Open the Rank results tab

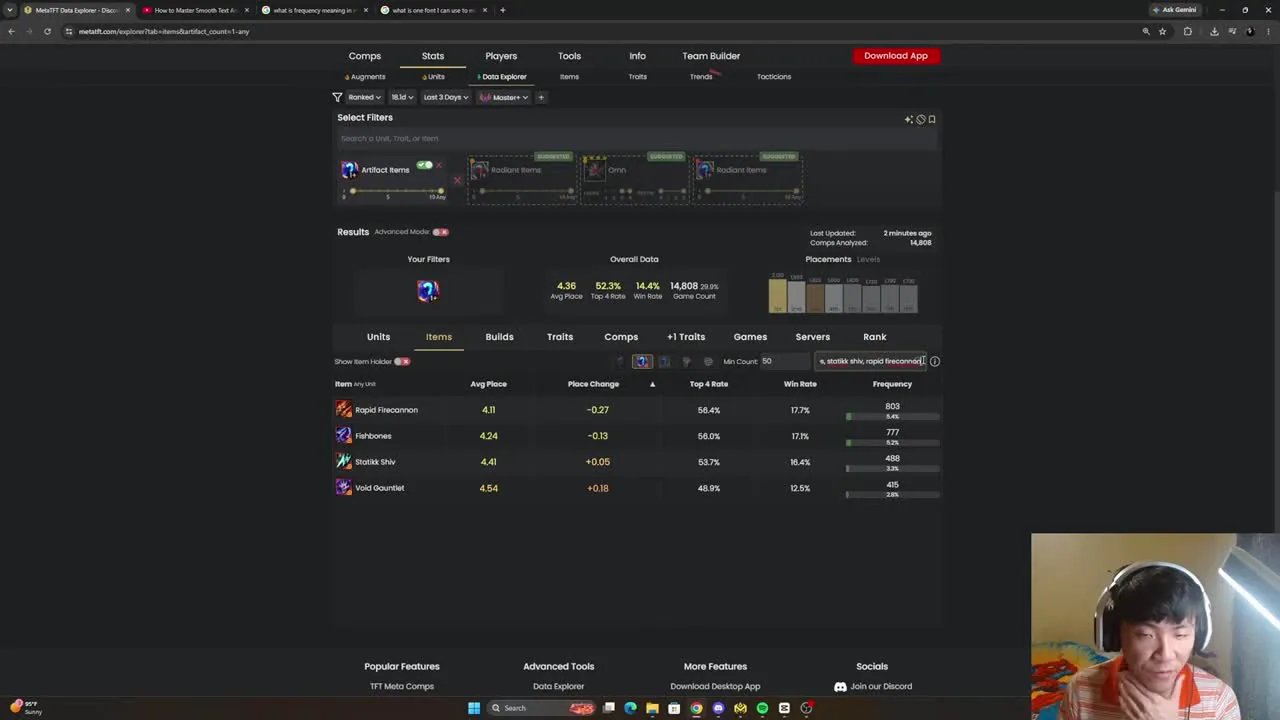point(874,337)
